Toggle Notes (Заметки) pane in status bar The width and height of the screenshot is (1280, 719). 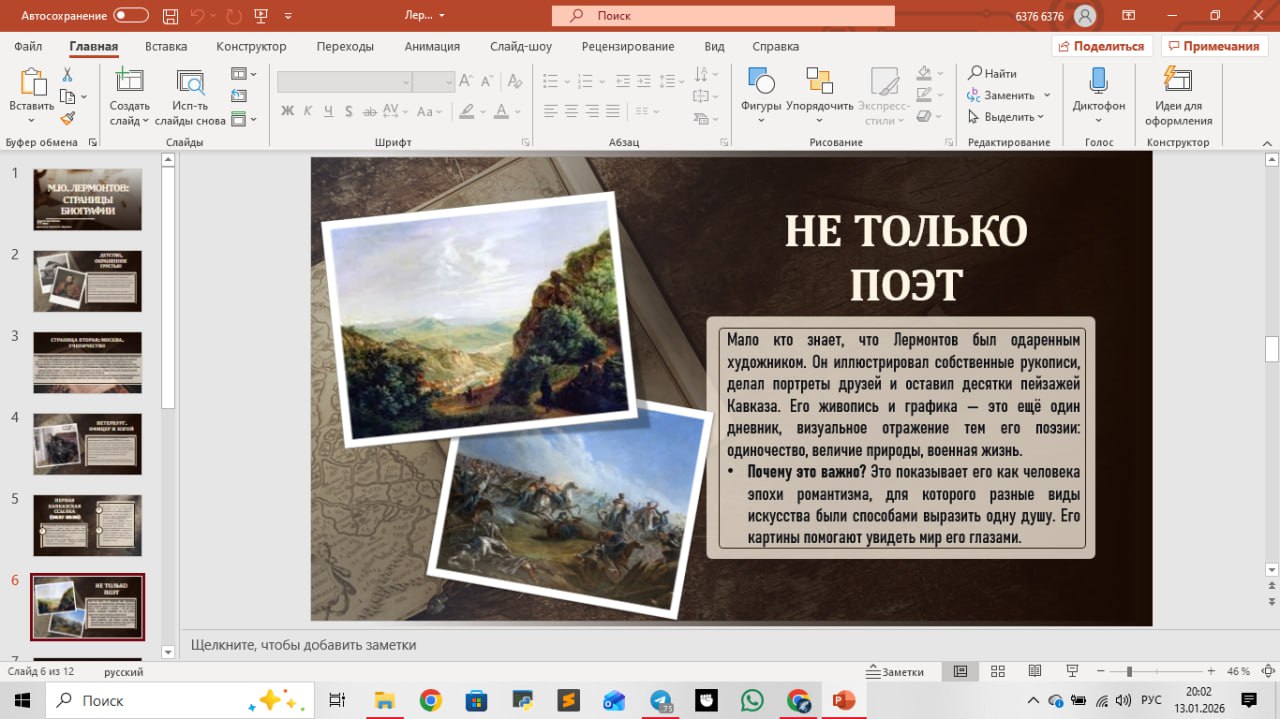[x=895, y=672]
